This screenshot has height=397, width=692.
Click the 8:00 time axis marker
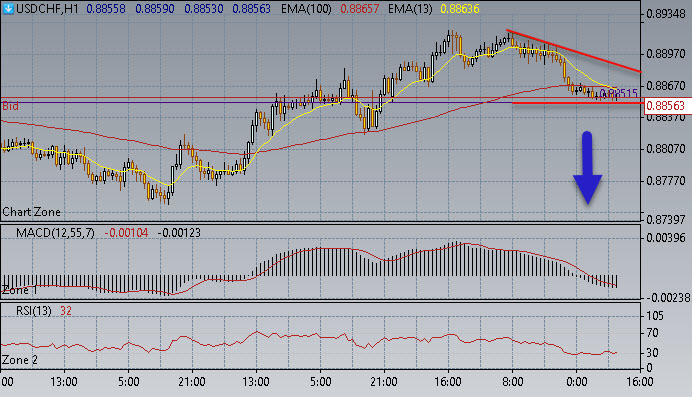(512, 382)
